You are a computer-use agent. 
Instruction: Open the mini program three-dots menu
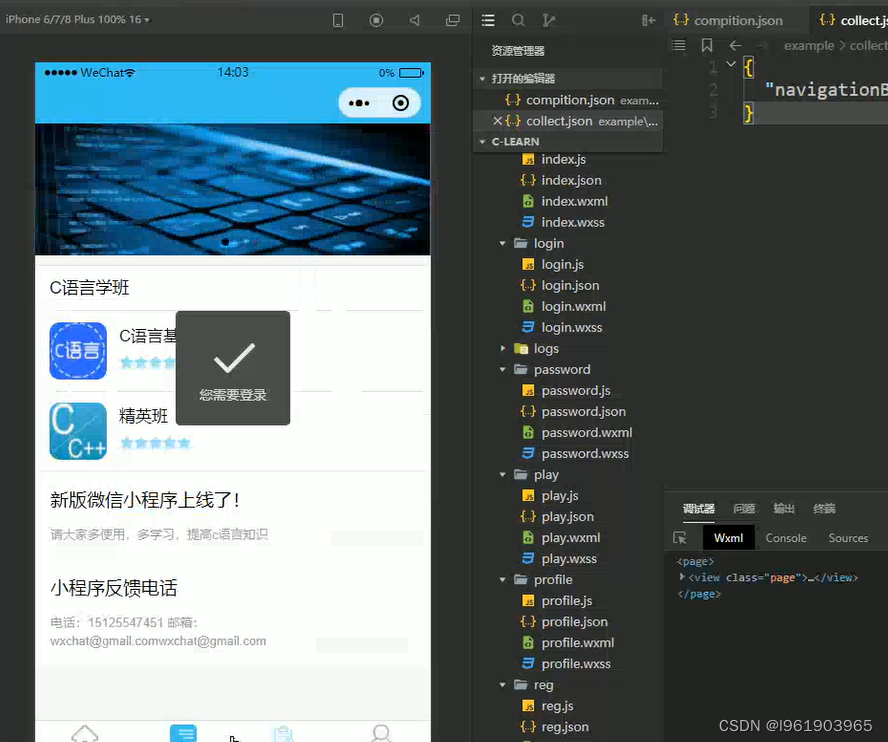(359, 103)
